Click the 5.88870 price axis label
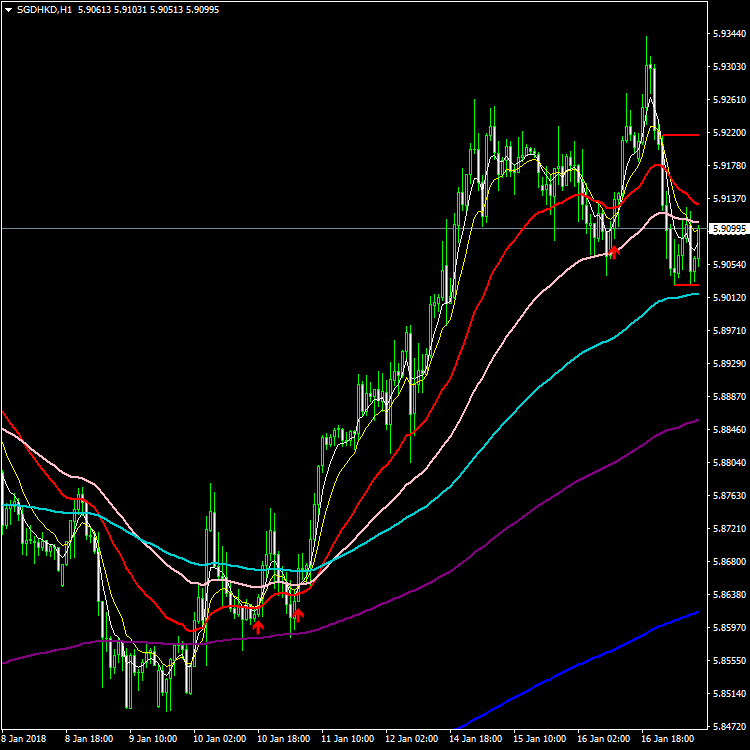Viewport: 750px width, 750px height. point(729,397)
